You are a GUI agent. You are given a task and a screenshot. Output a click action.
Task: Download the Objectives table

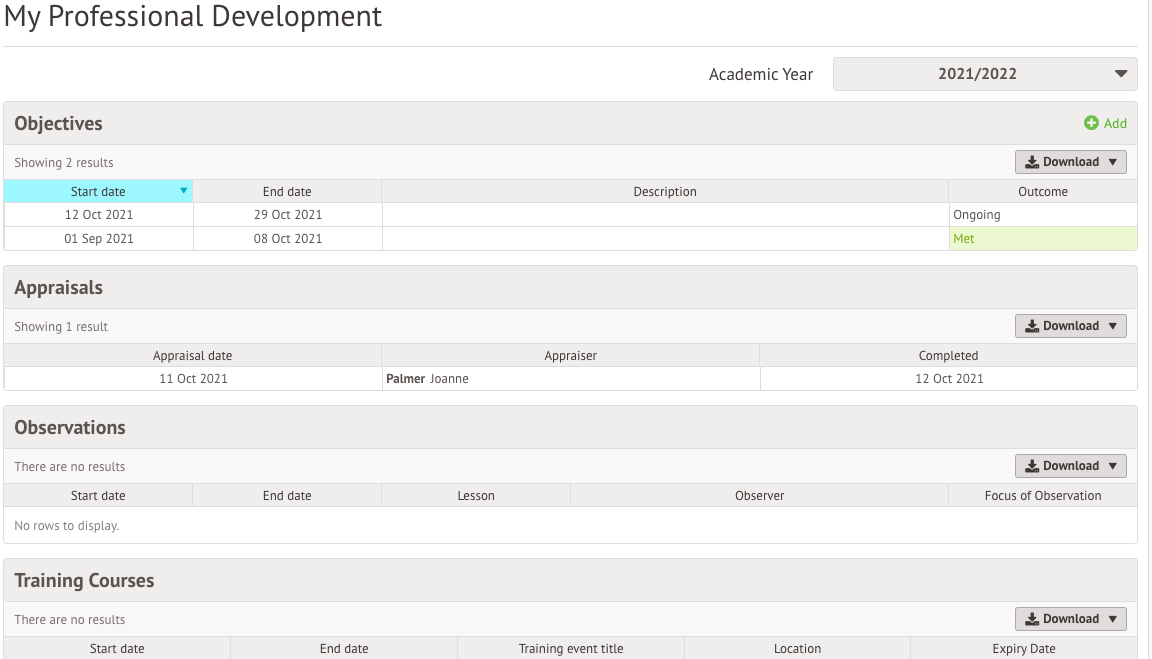coord(1070,162)
